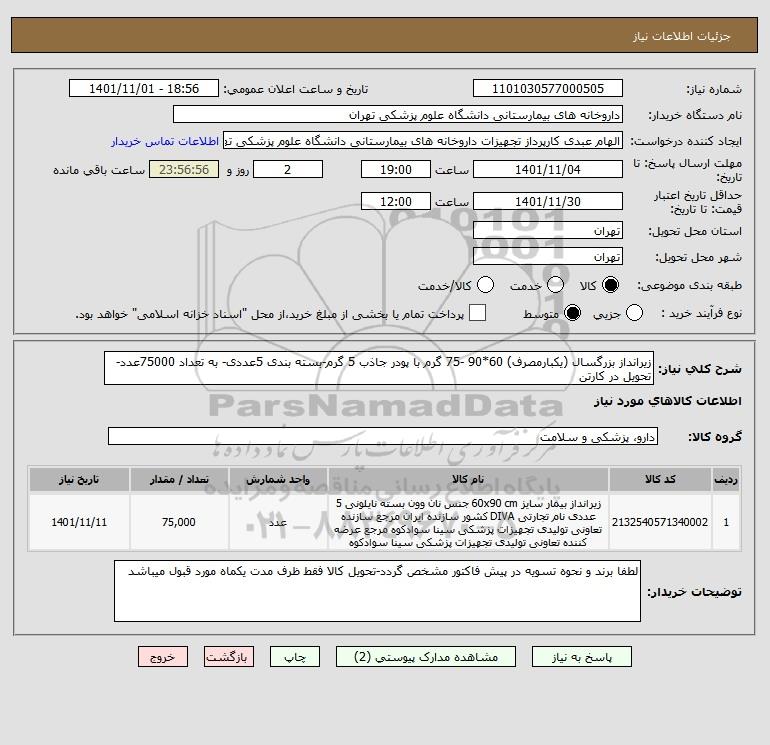Open the اطلاعات تماس خریدار link
The width and height of the screenshot is (770, 745).
point(165,141)
